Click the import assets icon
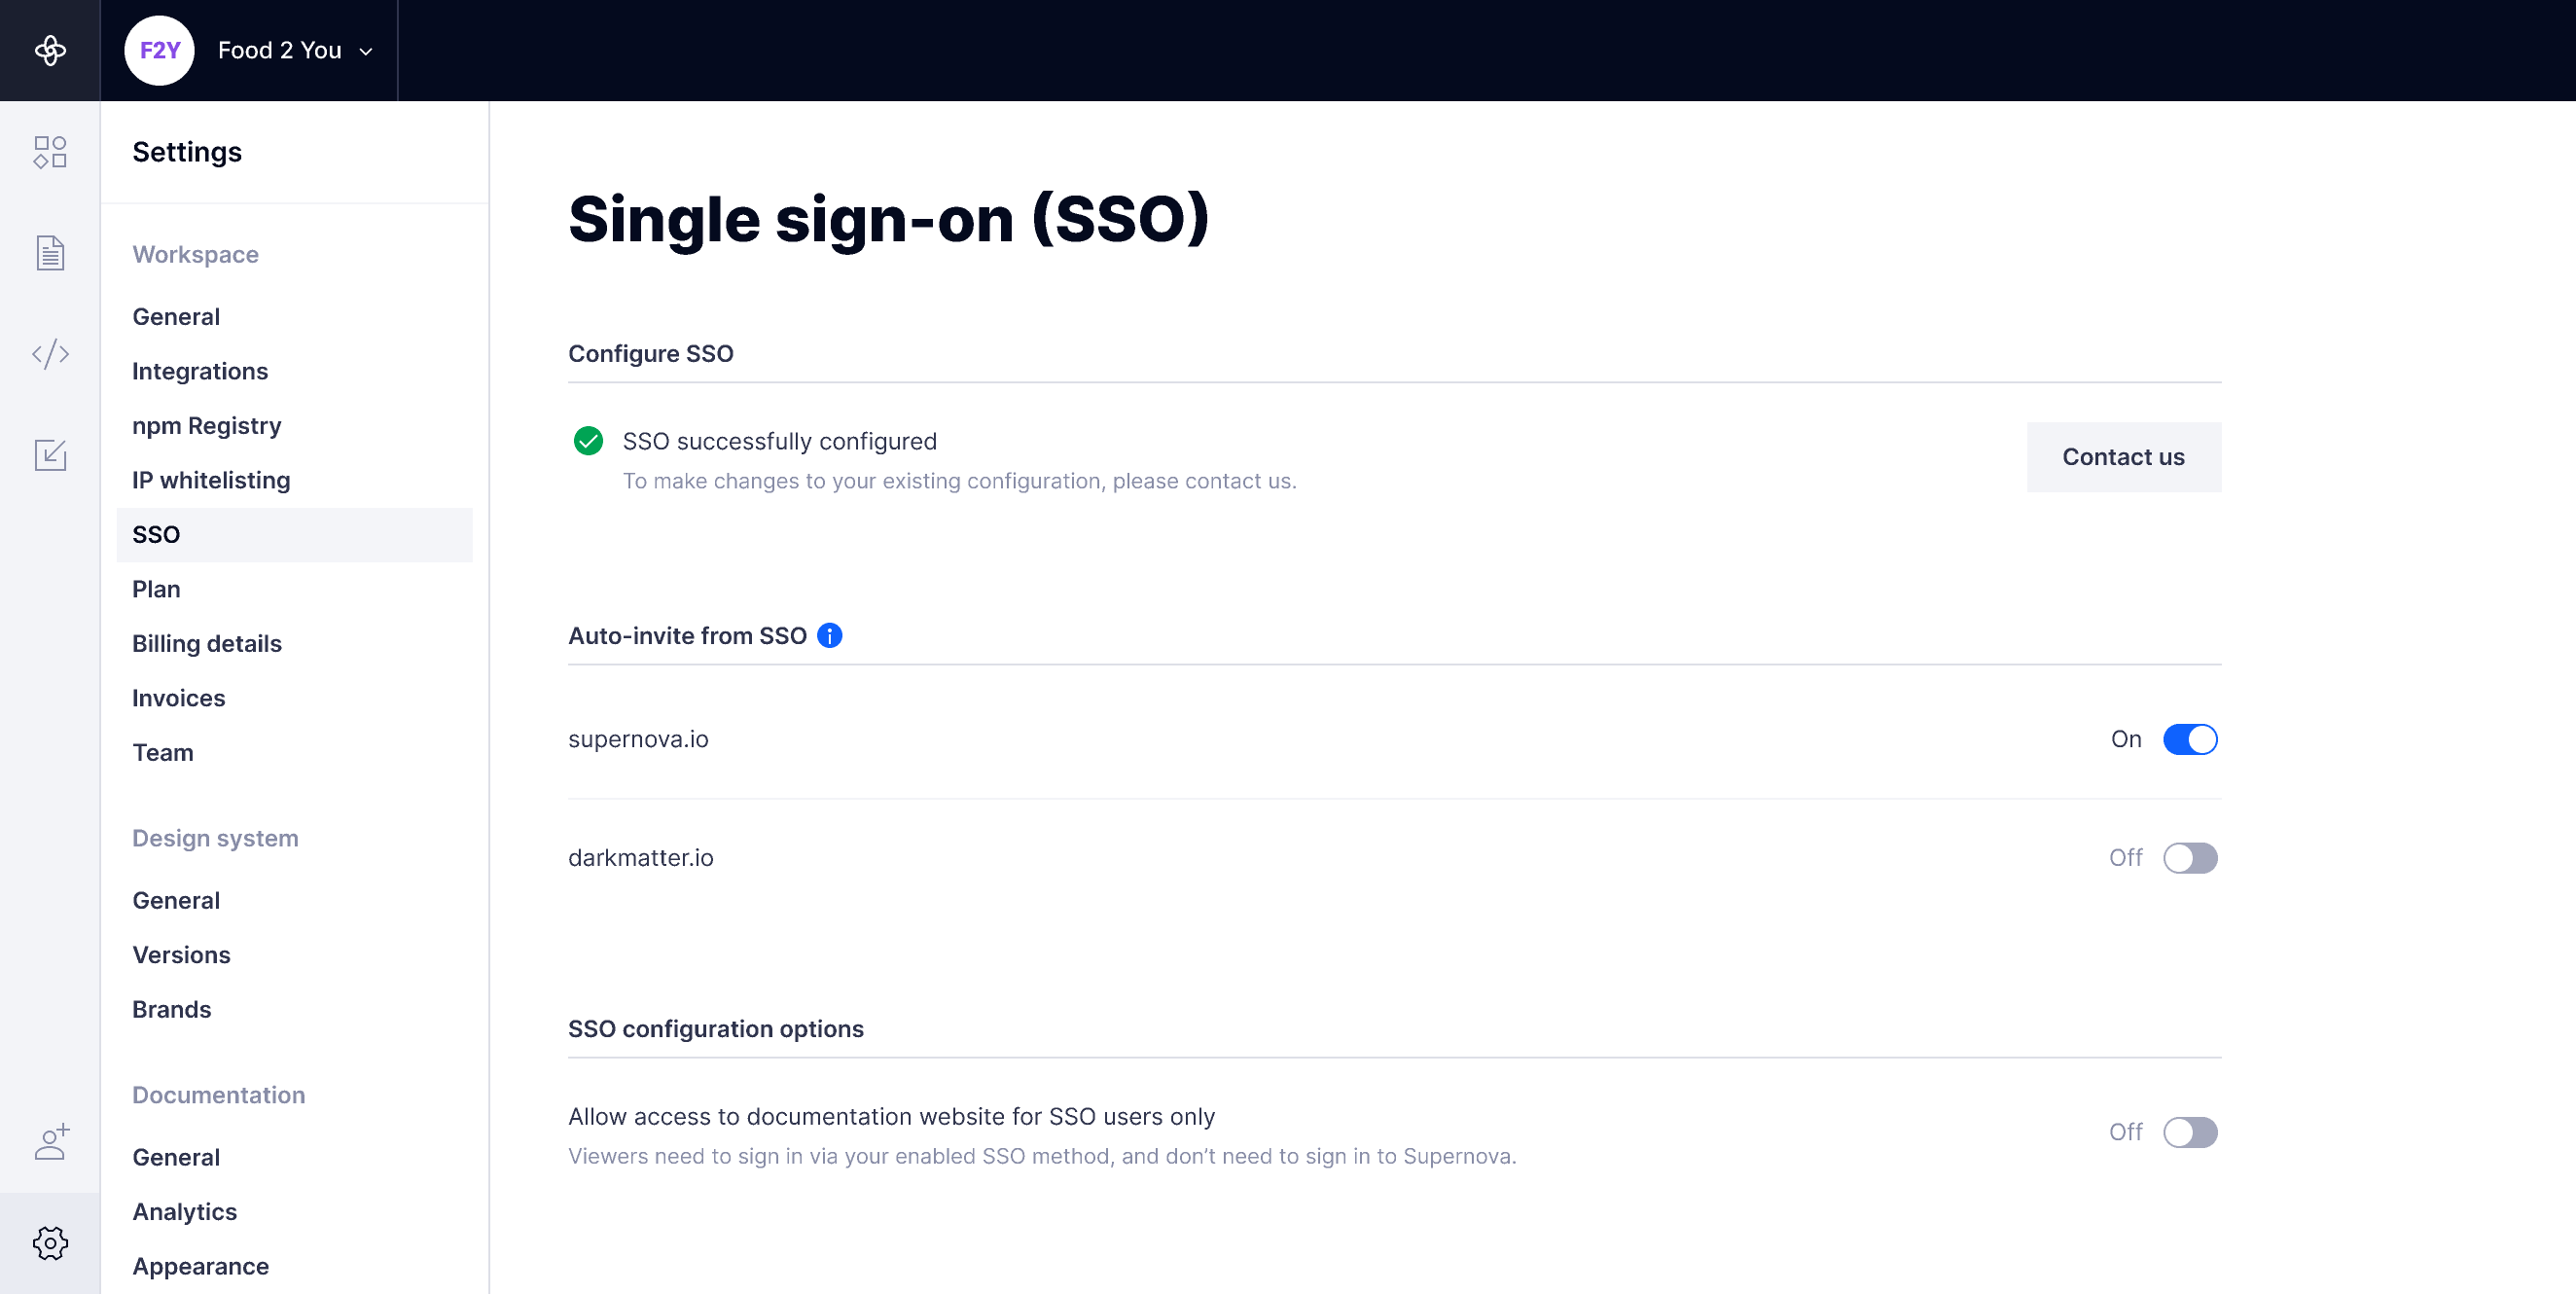 (50, 455)
